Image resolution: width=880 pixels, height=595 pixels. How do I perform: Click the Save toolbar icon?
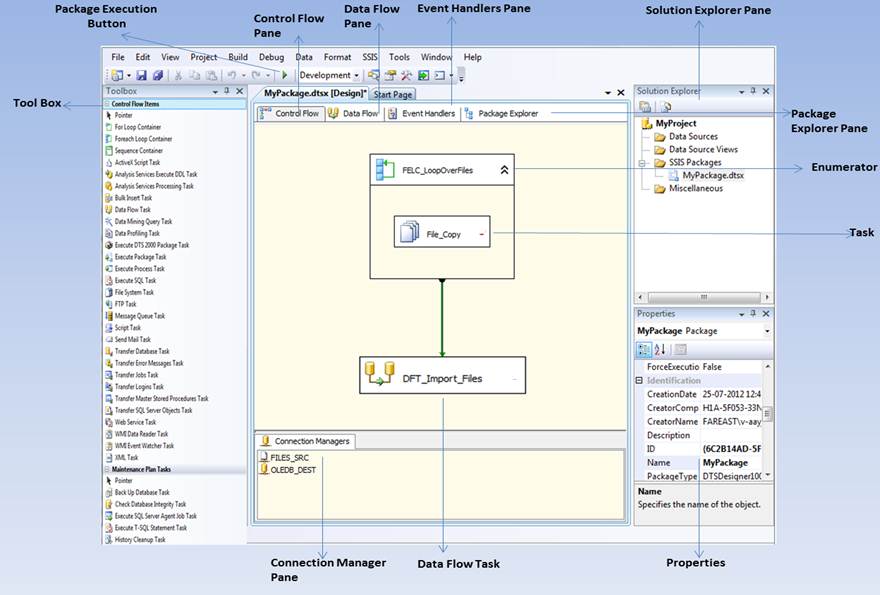141,76
